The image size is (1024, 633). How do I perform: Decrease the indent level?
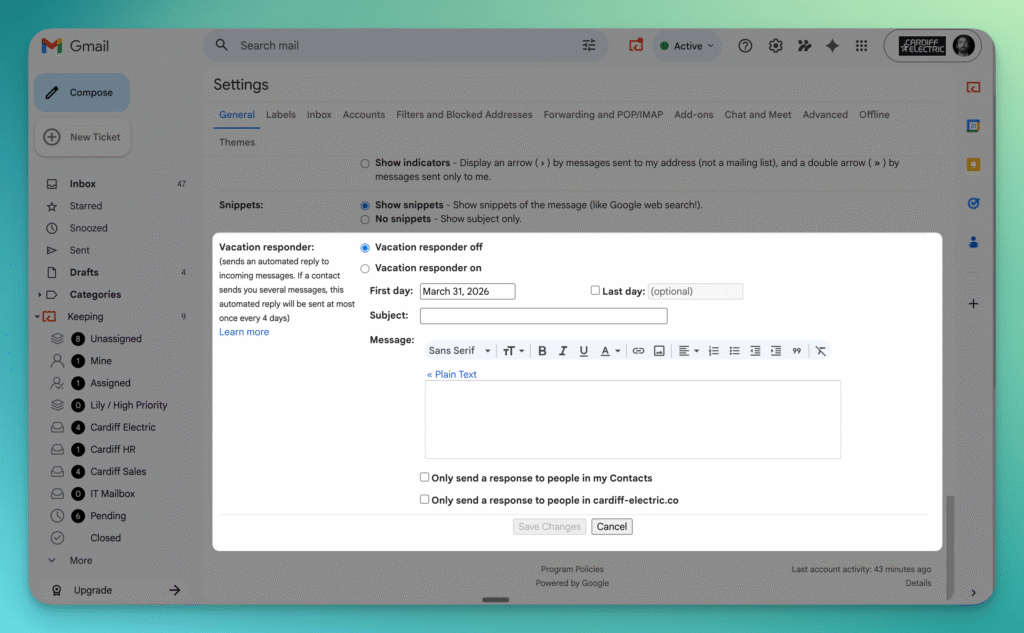click(755, 351)
